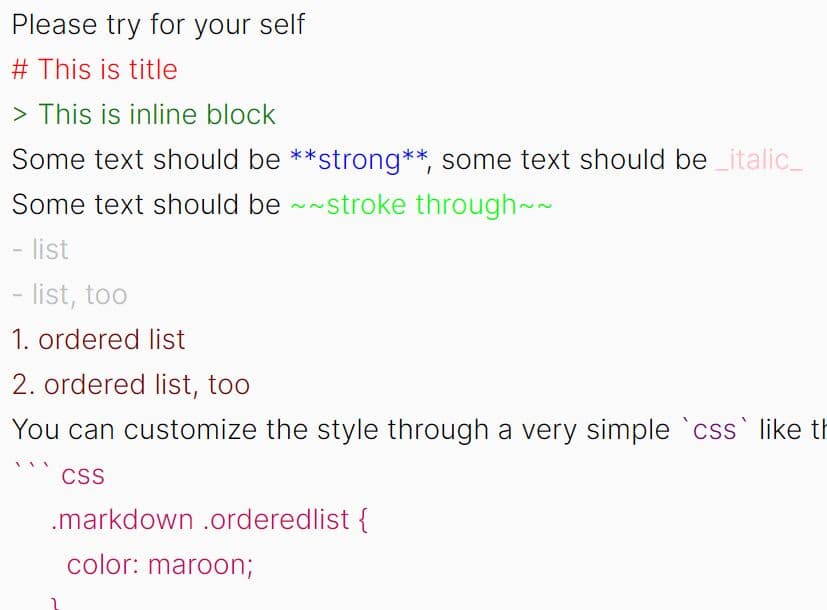Click the word 'maroon' in code block
Image resolution: width=827 pixels, height=610 pixels.
[x=197, y=565]
